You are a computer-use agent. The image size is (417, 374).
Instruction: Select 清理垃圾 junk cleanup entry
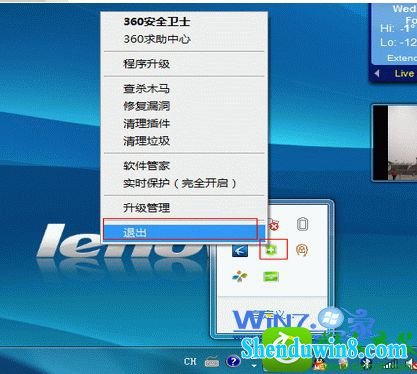pyautogui.click(x=184, y=141)
